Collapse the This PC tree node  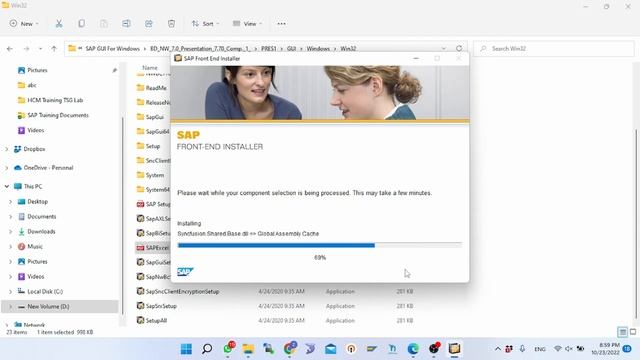(x=7, y=187)
